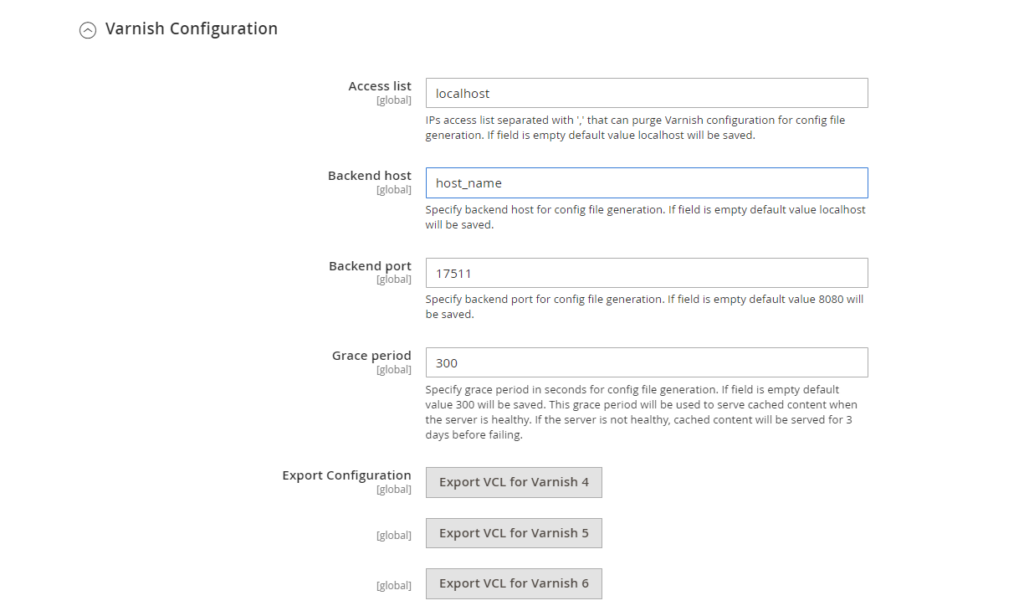Click the Access list field label
Viewport: 1024px width, 616px height.
pos(379,86)
